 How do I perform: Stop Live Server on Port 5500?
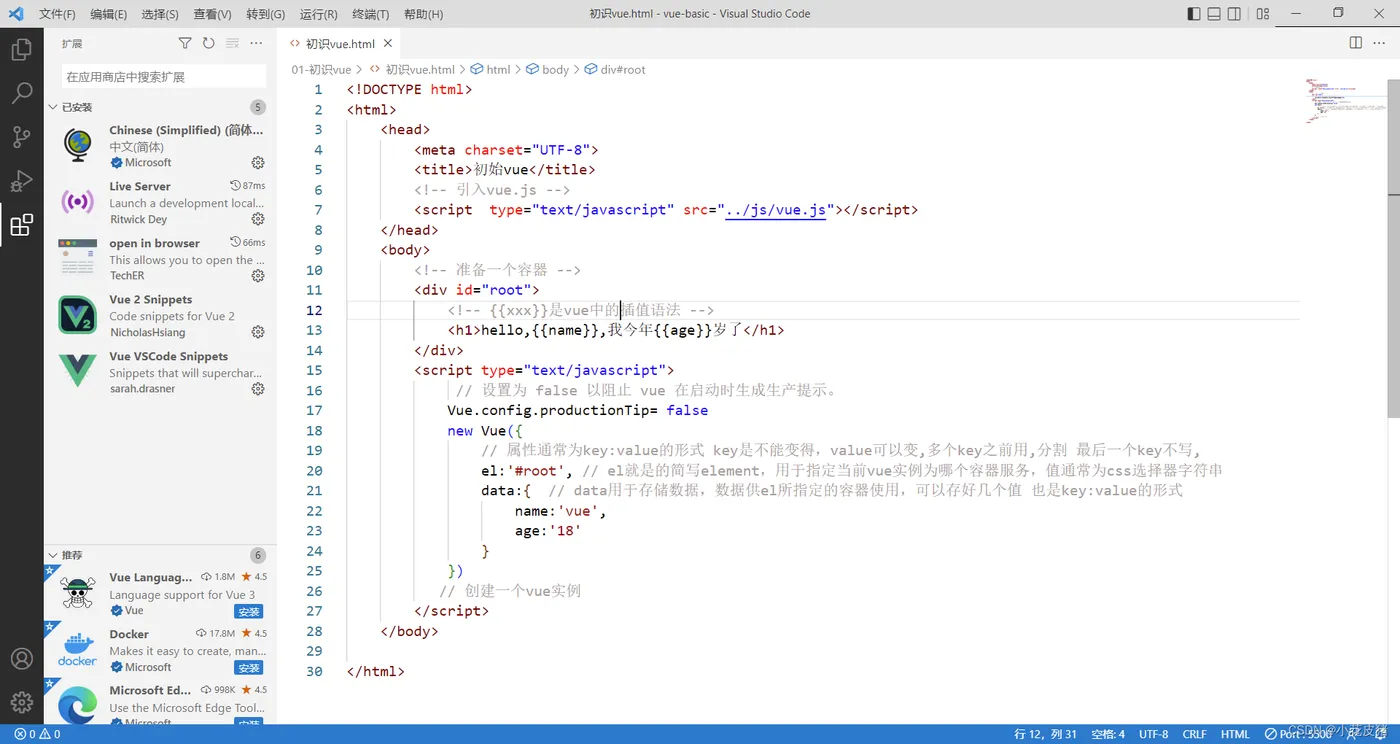tap(1298, 734)
